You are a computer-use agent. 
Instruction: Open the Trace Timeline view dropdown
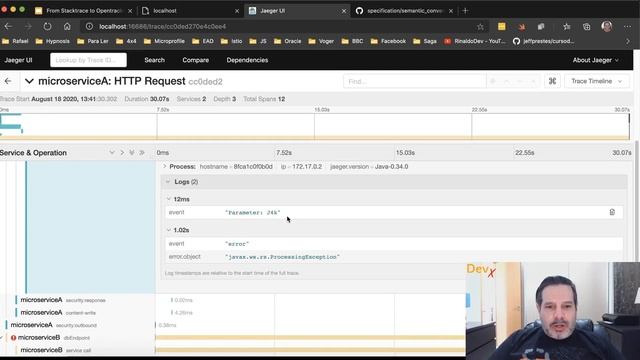click(x=596, y=81)
